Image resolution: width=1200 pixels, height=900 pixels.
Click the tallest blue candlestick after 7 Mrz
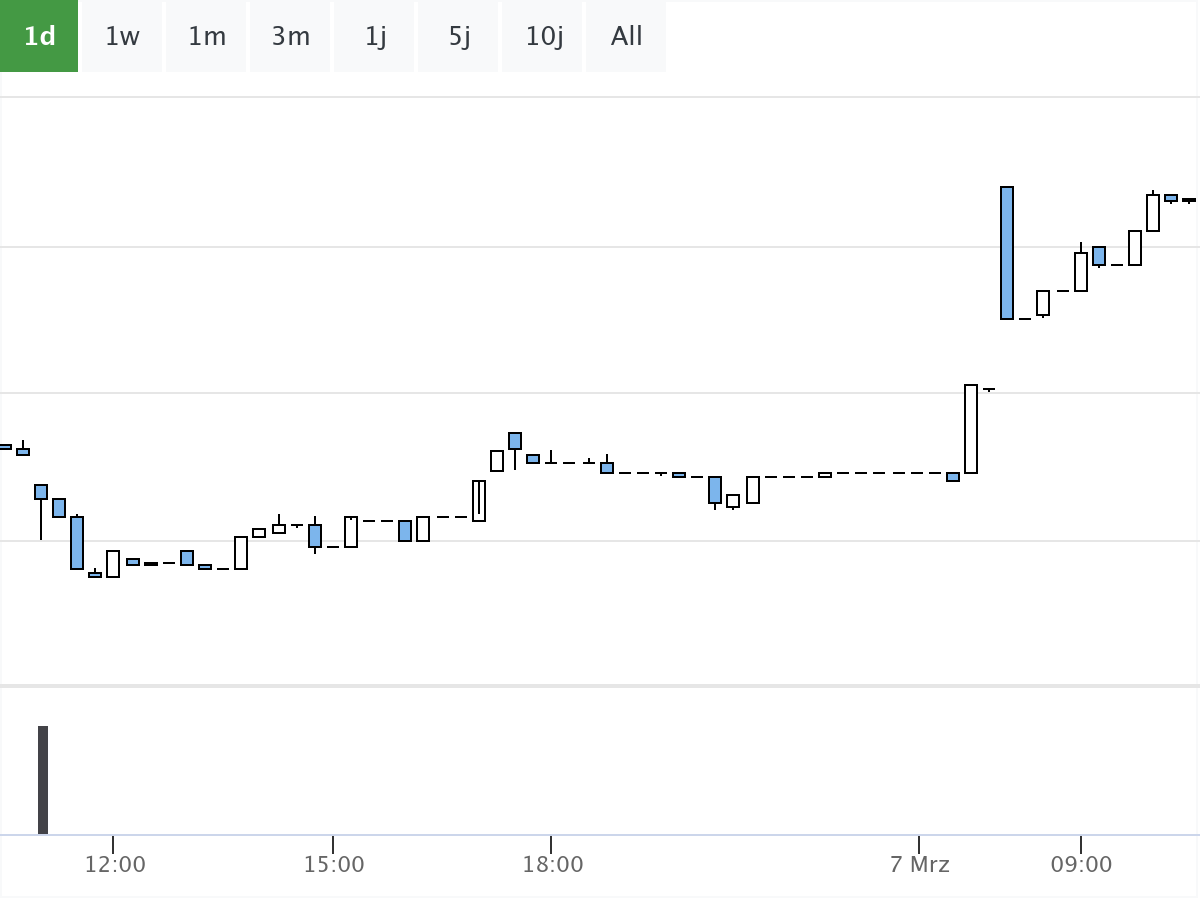[1007, 253]
